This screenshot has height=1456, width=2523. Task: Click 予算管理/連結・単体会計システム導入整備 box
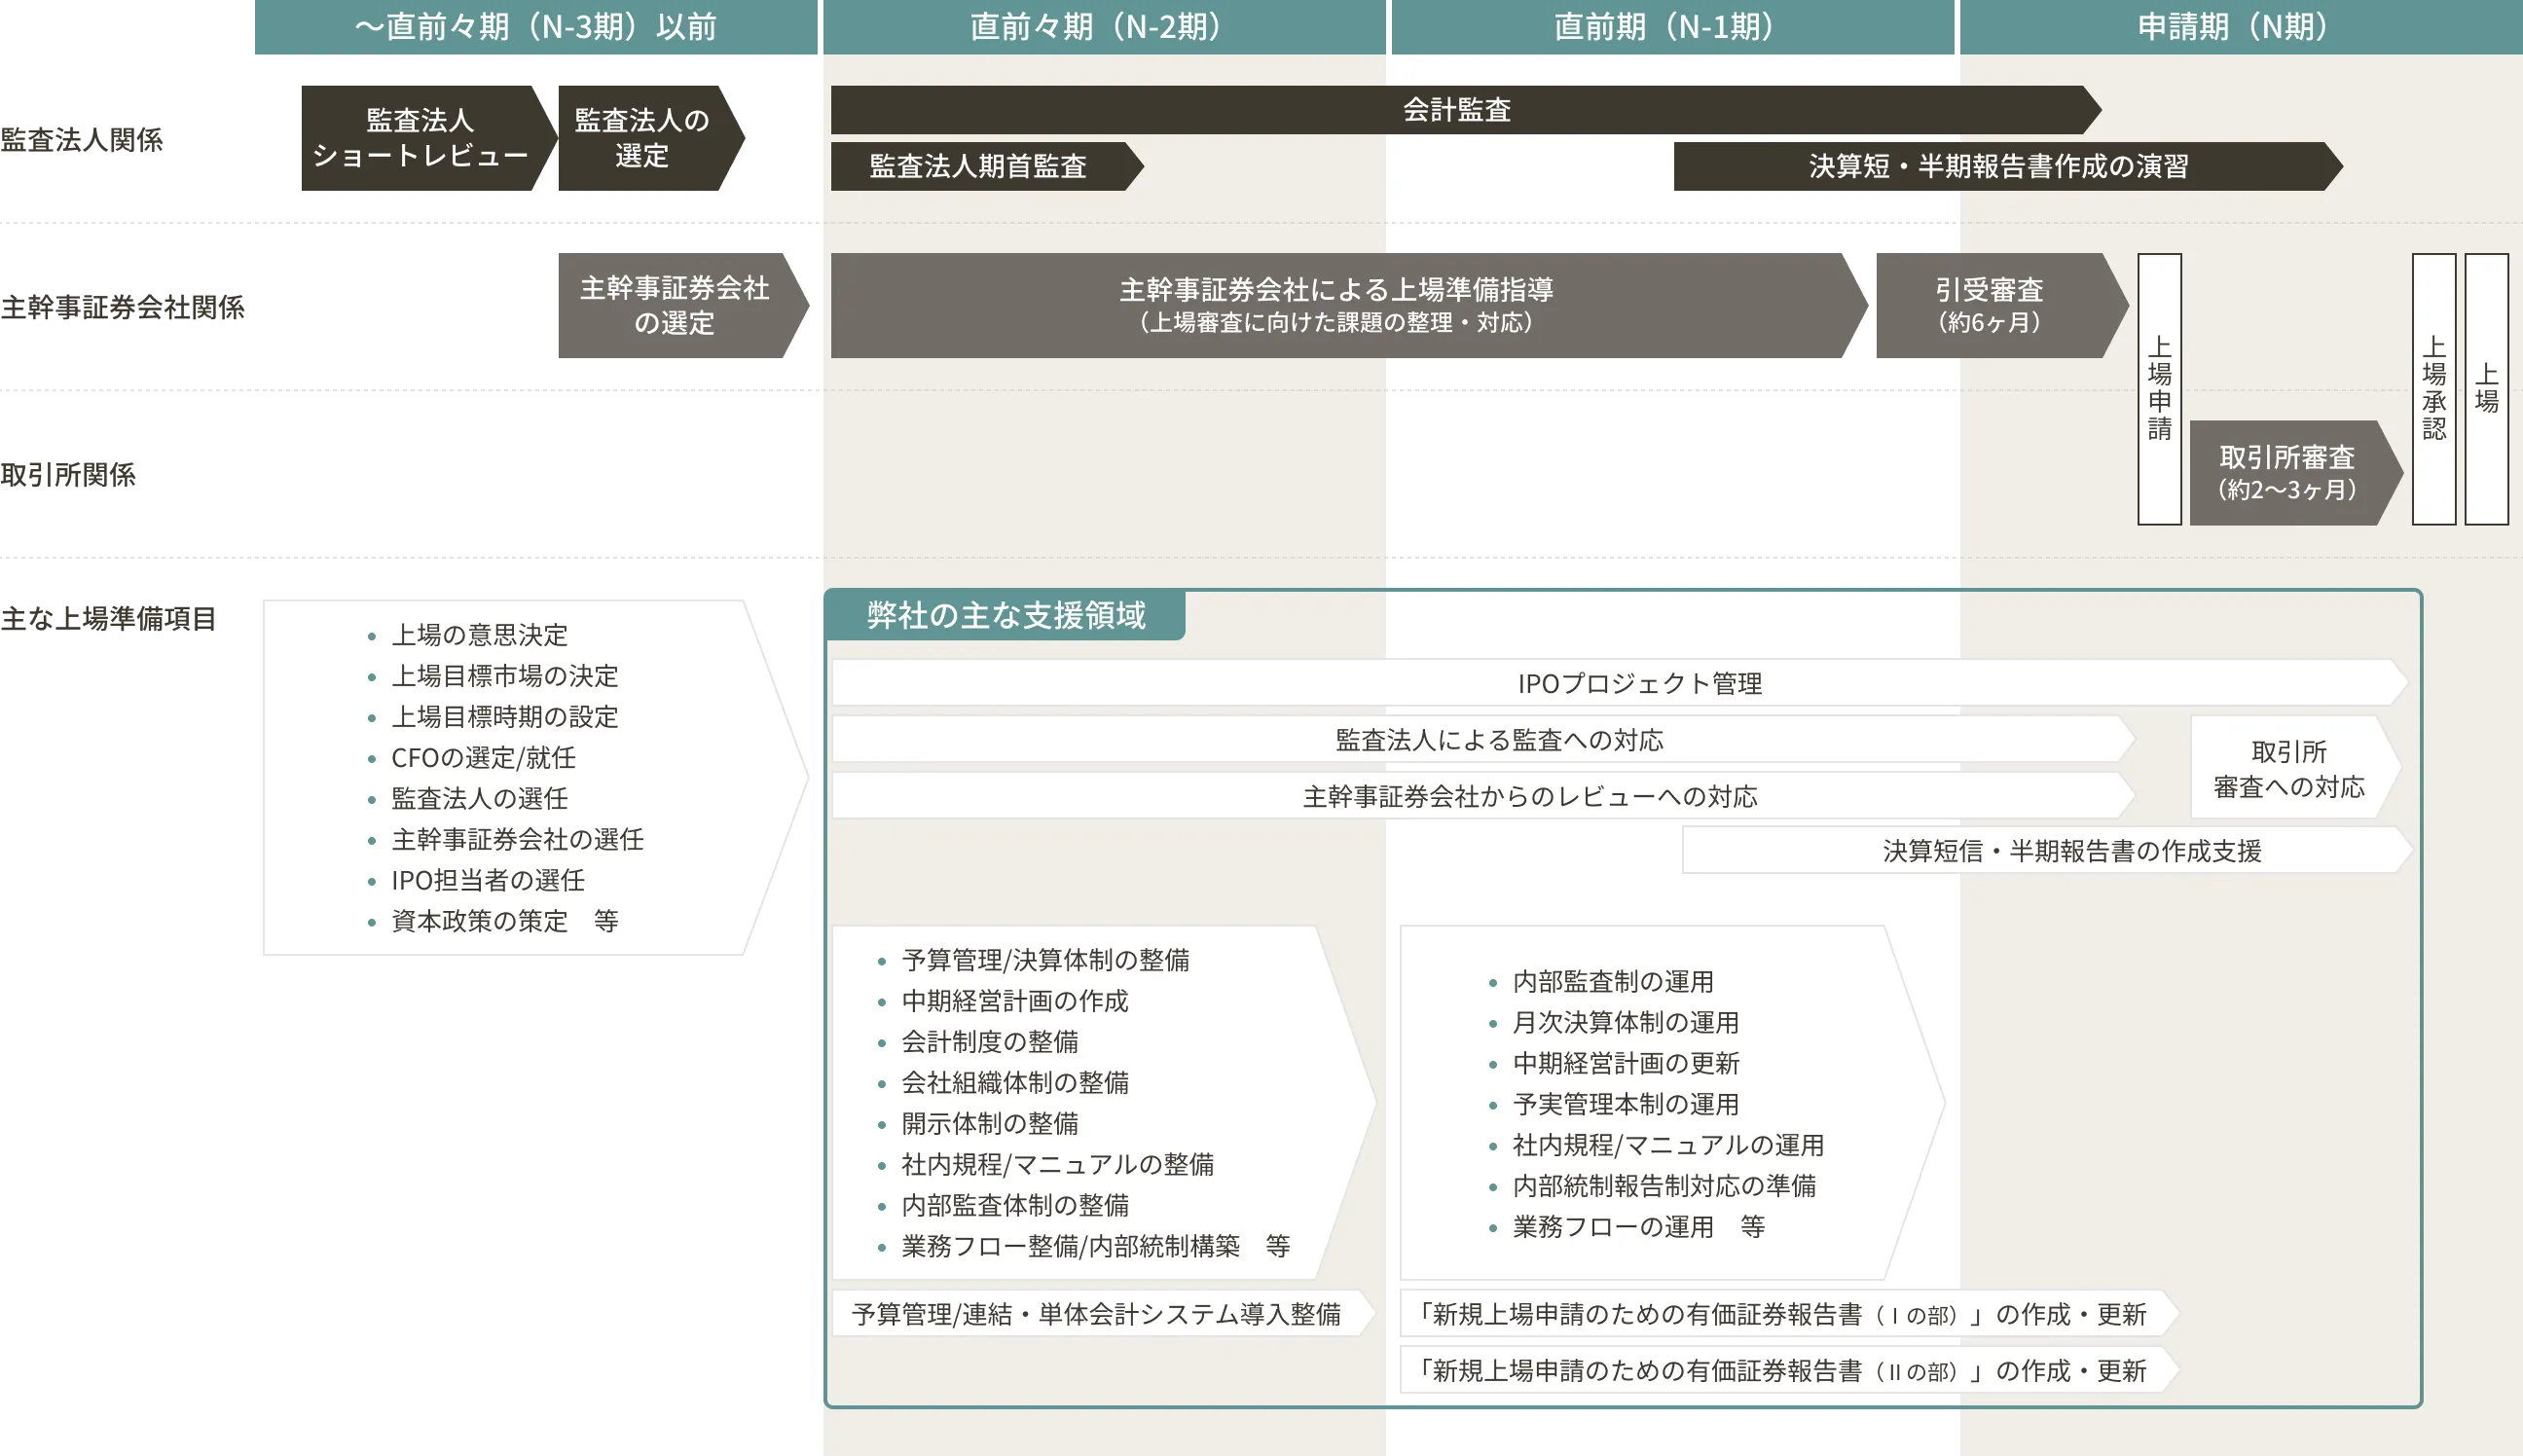pyautogui.click(x=1096, y=1314)
